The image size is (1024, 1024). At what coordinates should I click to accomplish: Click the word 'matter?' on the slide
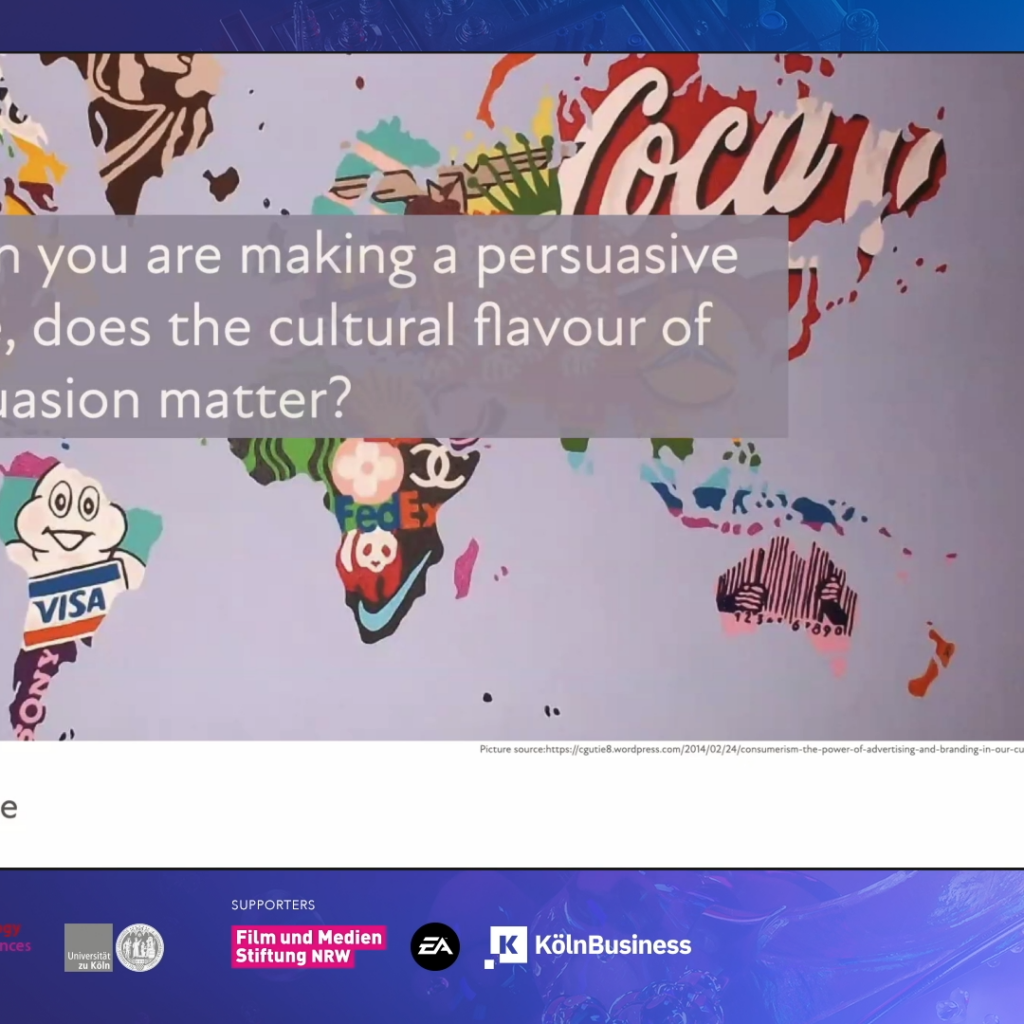point(255,398)
